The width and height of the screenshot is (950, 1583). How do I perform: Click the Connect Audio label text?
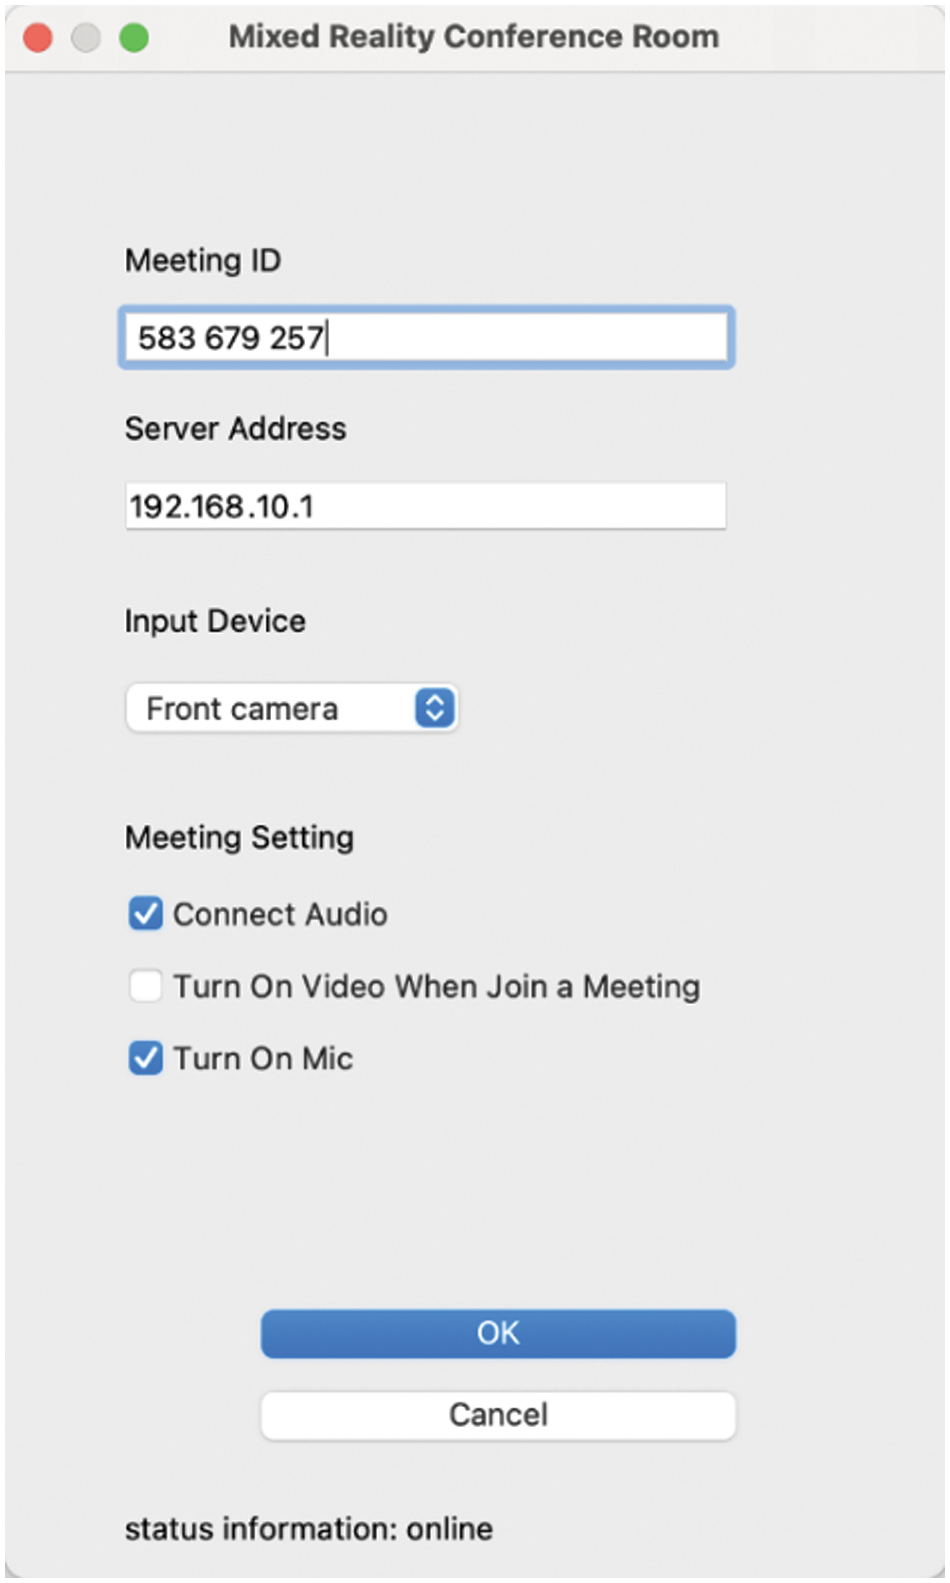point(280,914)
